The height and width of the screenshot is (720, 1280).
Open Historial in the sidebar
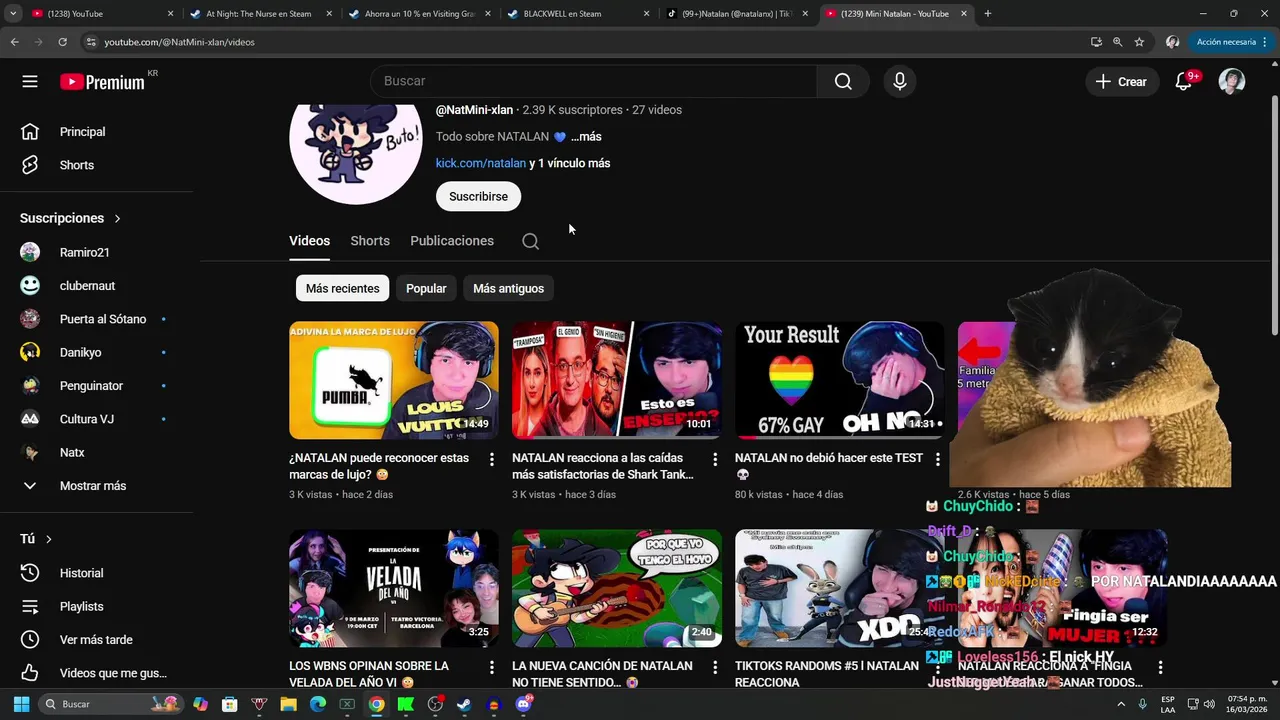pyautogui.click(x=96, y=573)
